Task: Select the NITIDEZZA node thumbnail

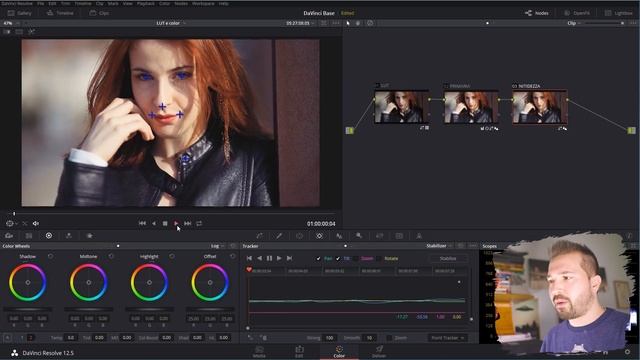Action: (540, 107)
